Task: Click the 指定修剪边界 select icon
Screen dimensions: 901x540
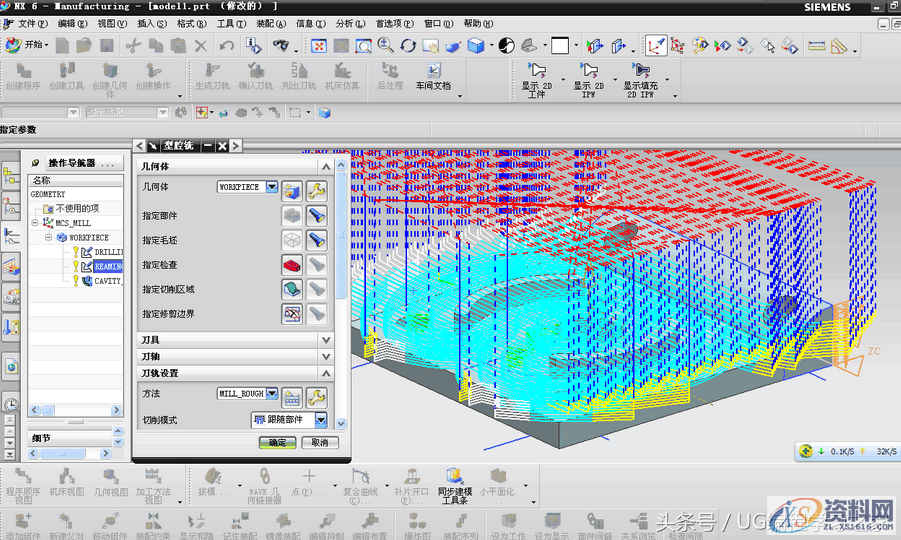Action: (292, 314)
